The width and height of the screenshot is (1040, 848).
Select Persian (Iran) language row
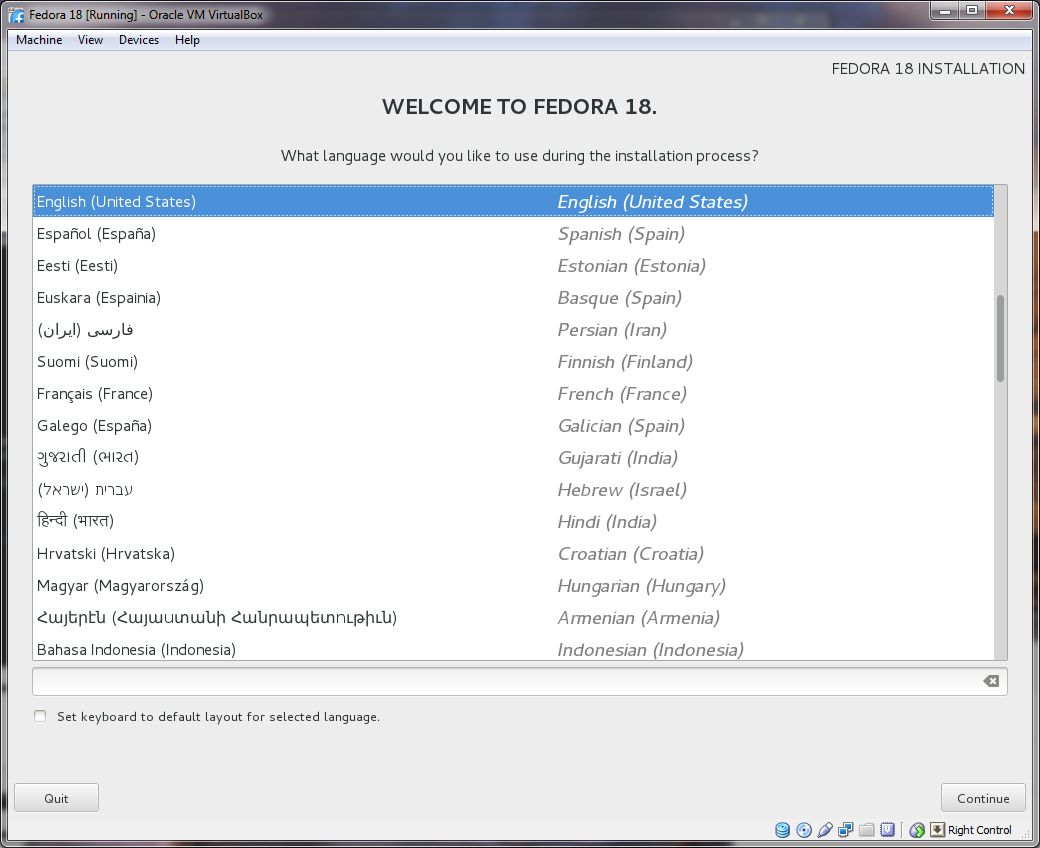513,330
